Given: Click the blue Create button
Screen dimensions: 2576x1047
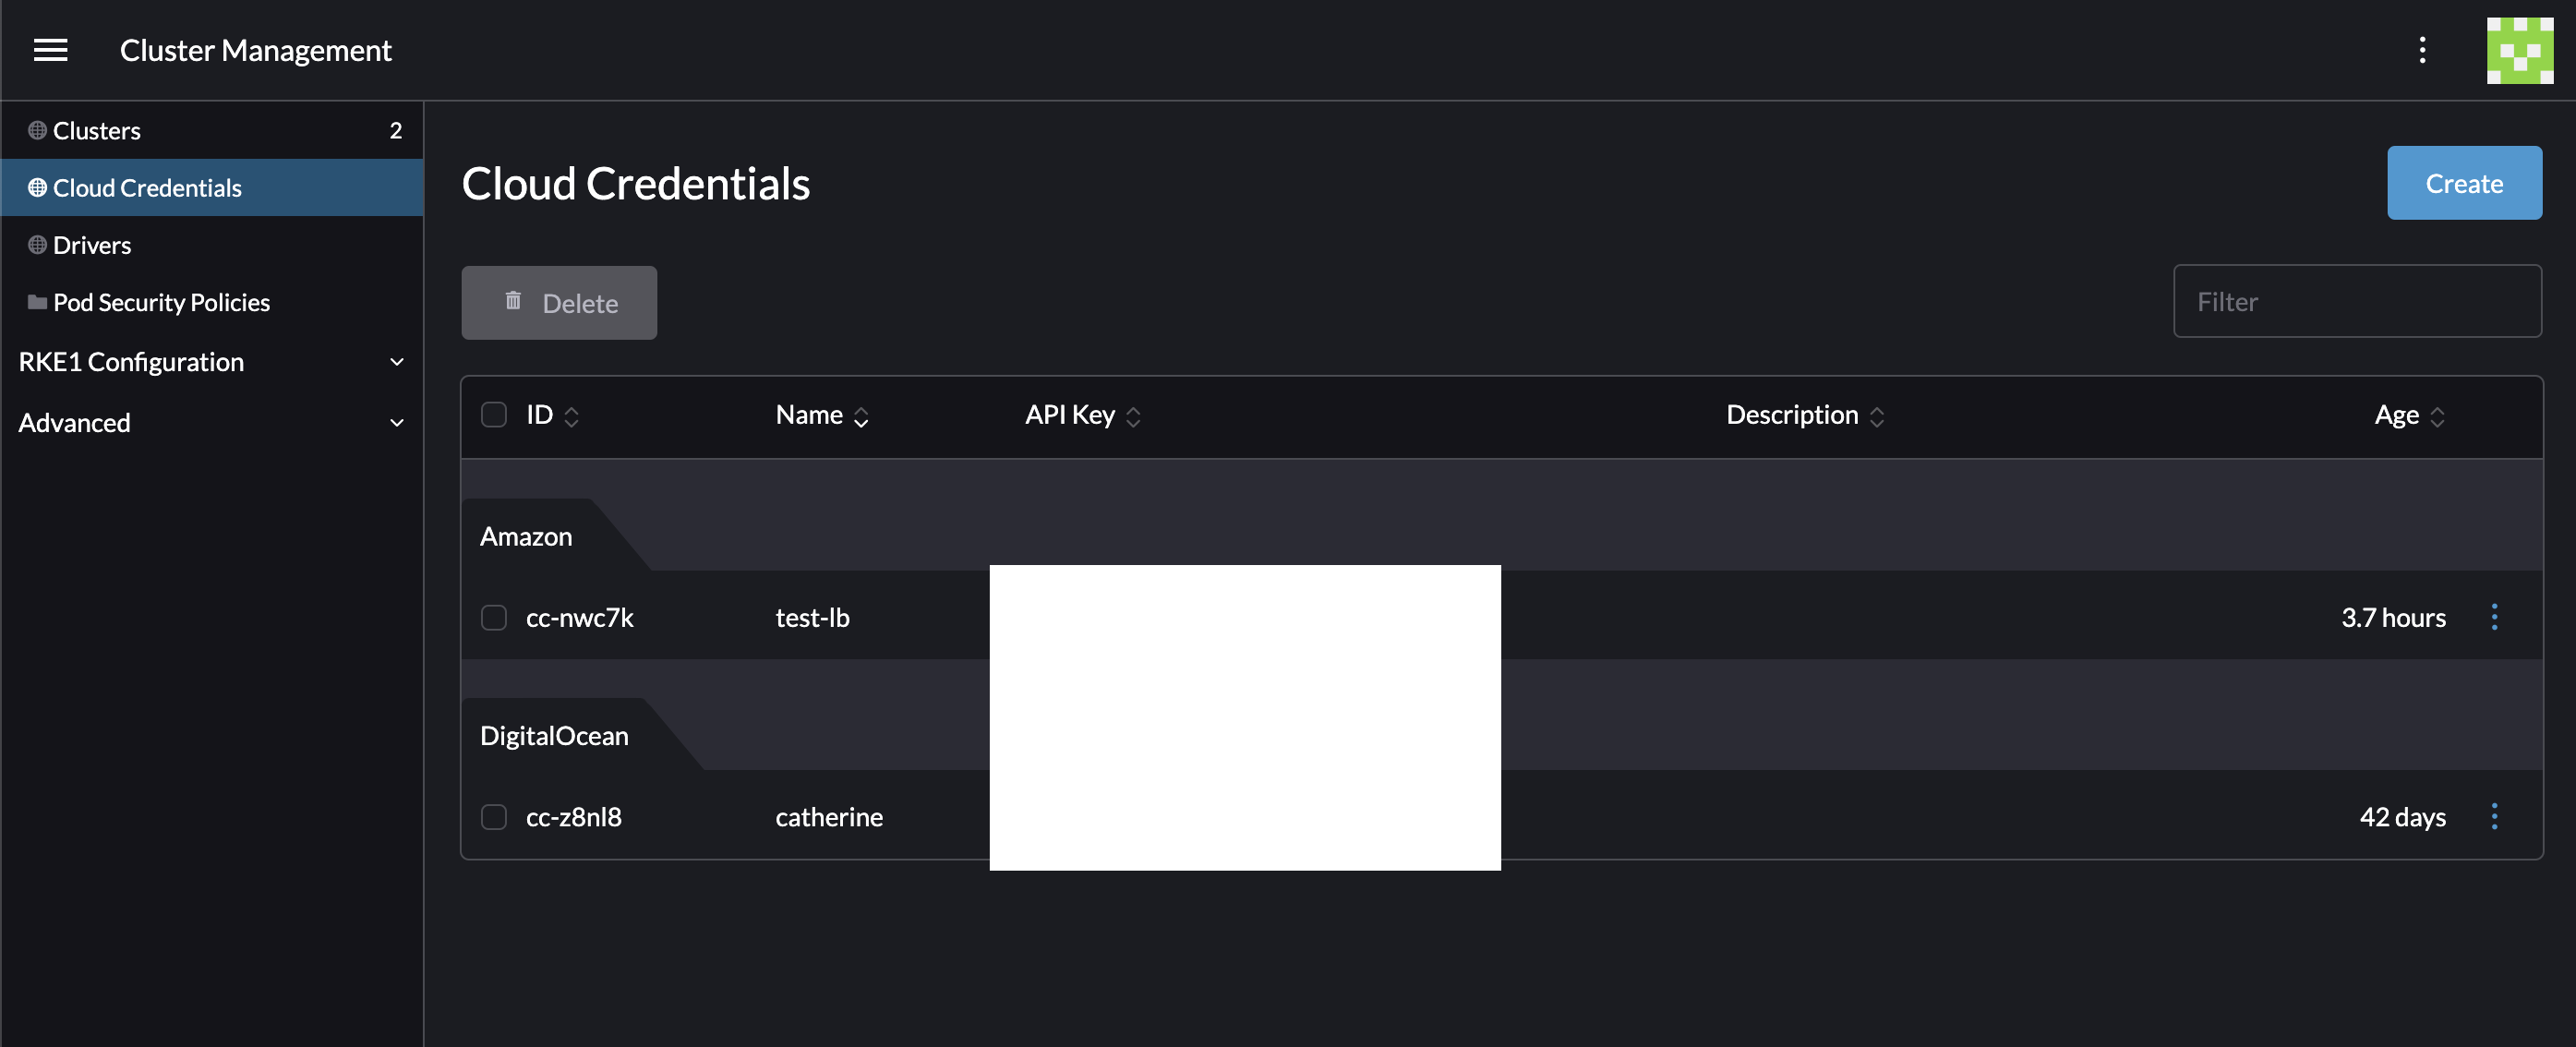Looking at the screenshot, I should 2463,183.
